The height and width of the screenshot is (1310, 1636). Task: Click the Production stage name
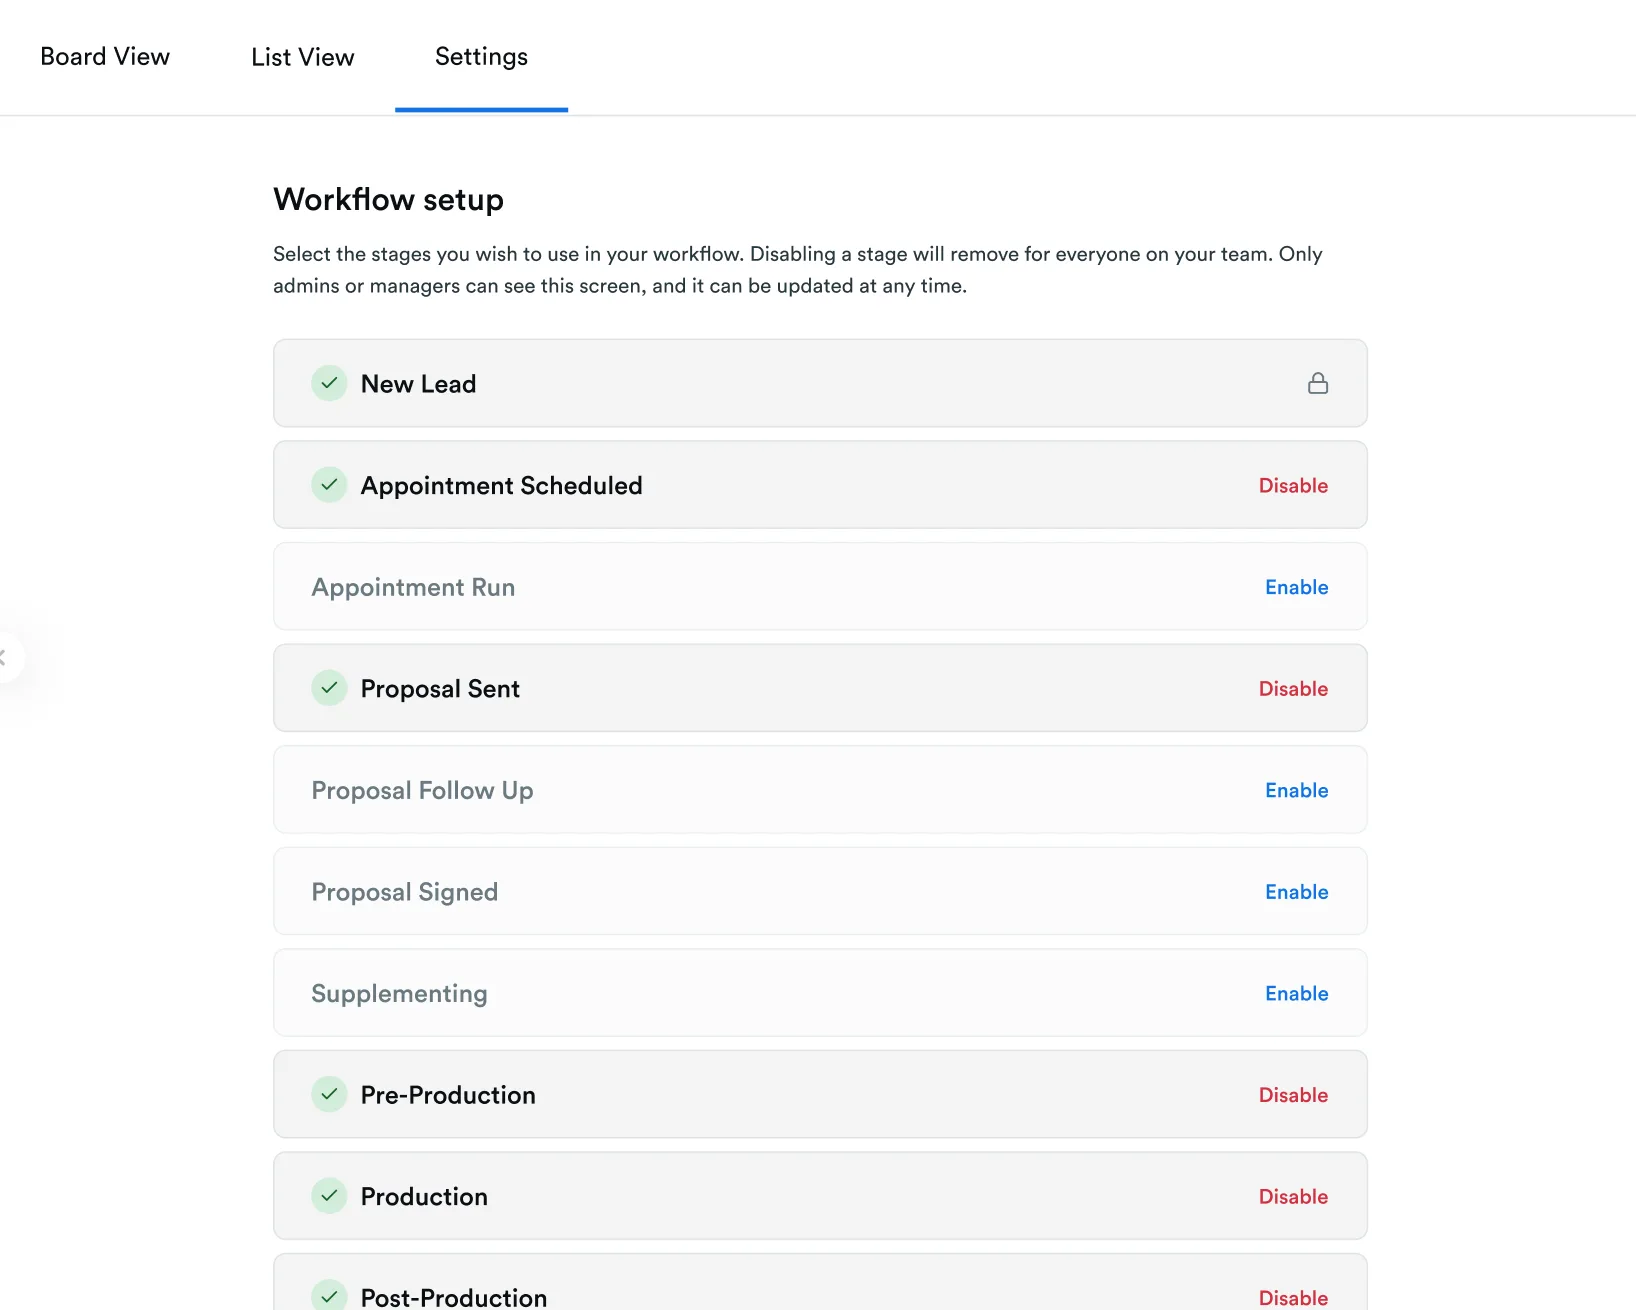(424, 1197)
